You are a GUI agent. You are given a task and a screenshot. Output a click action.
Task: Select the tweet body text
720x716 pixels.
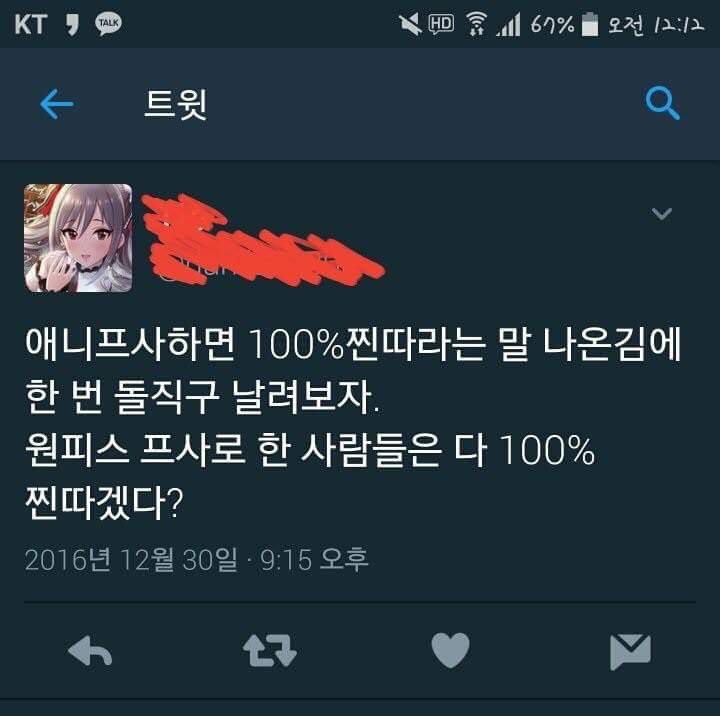pyautogui.click(x=353, y=423)
